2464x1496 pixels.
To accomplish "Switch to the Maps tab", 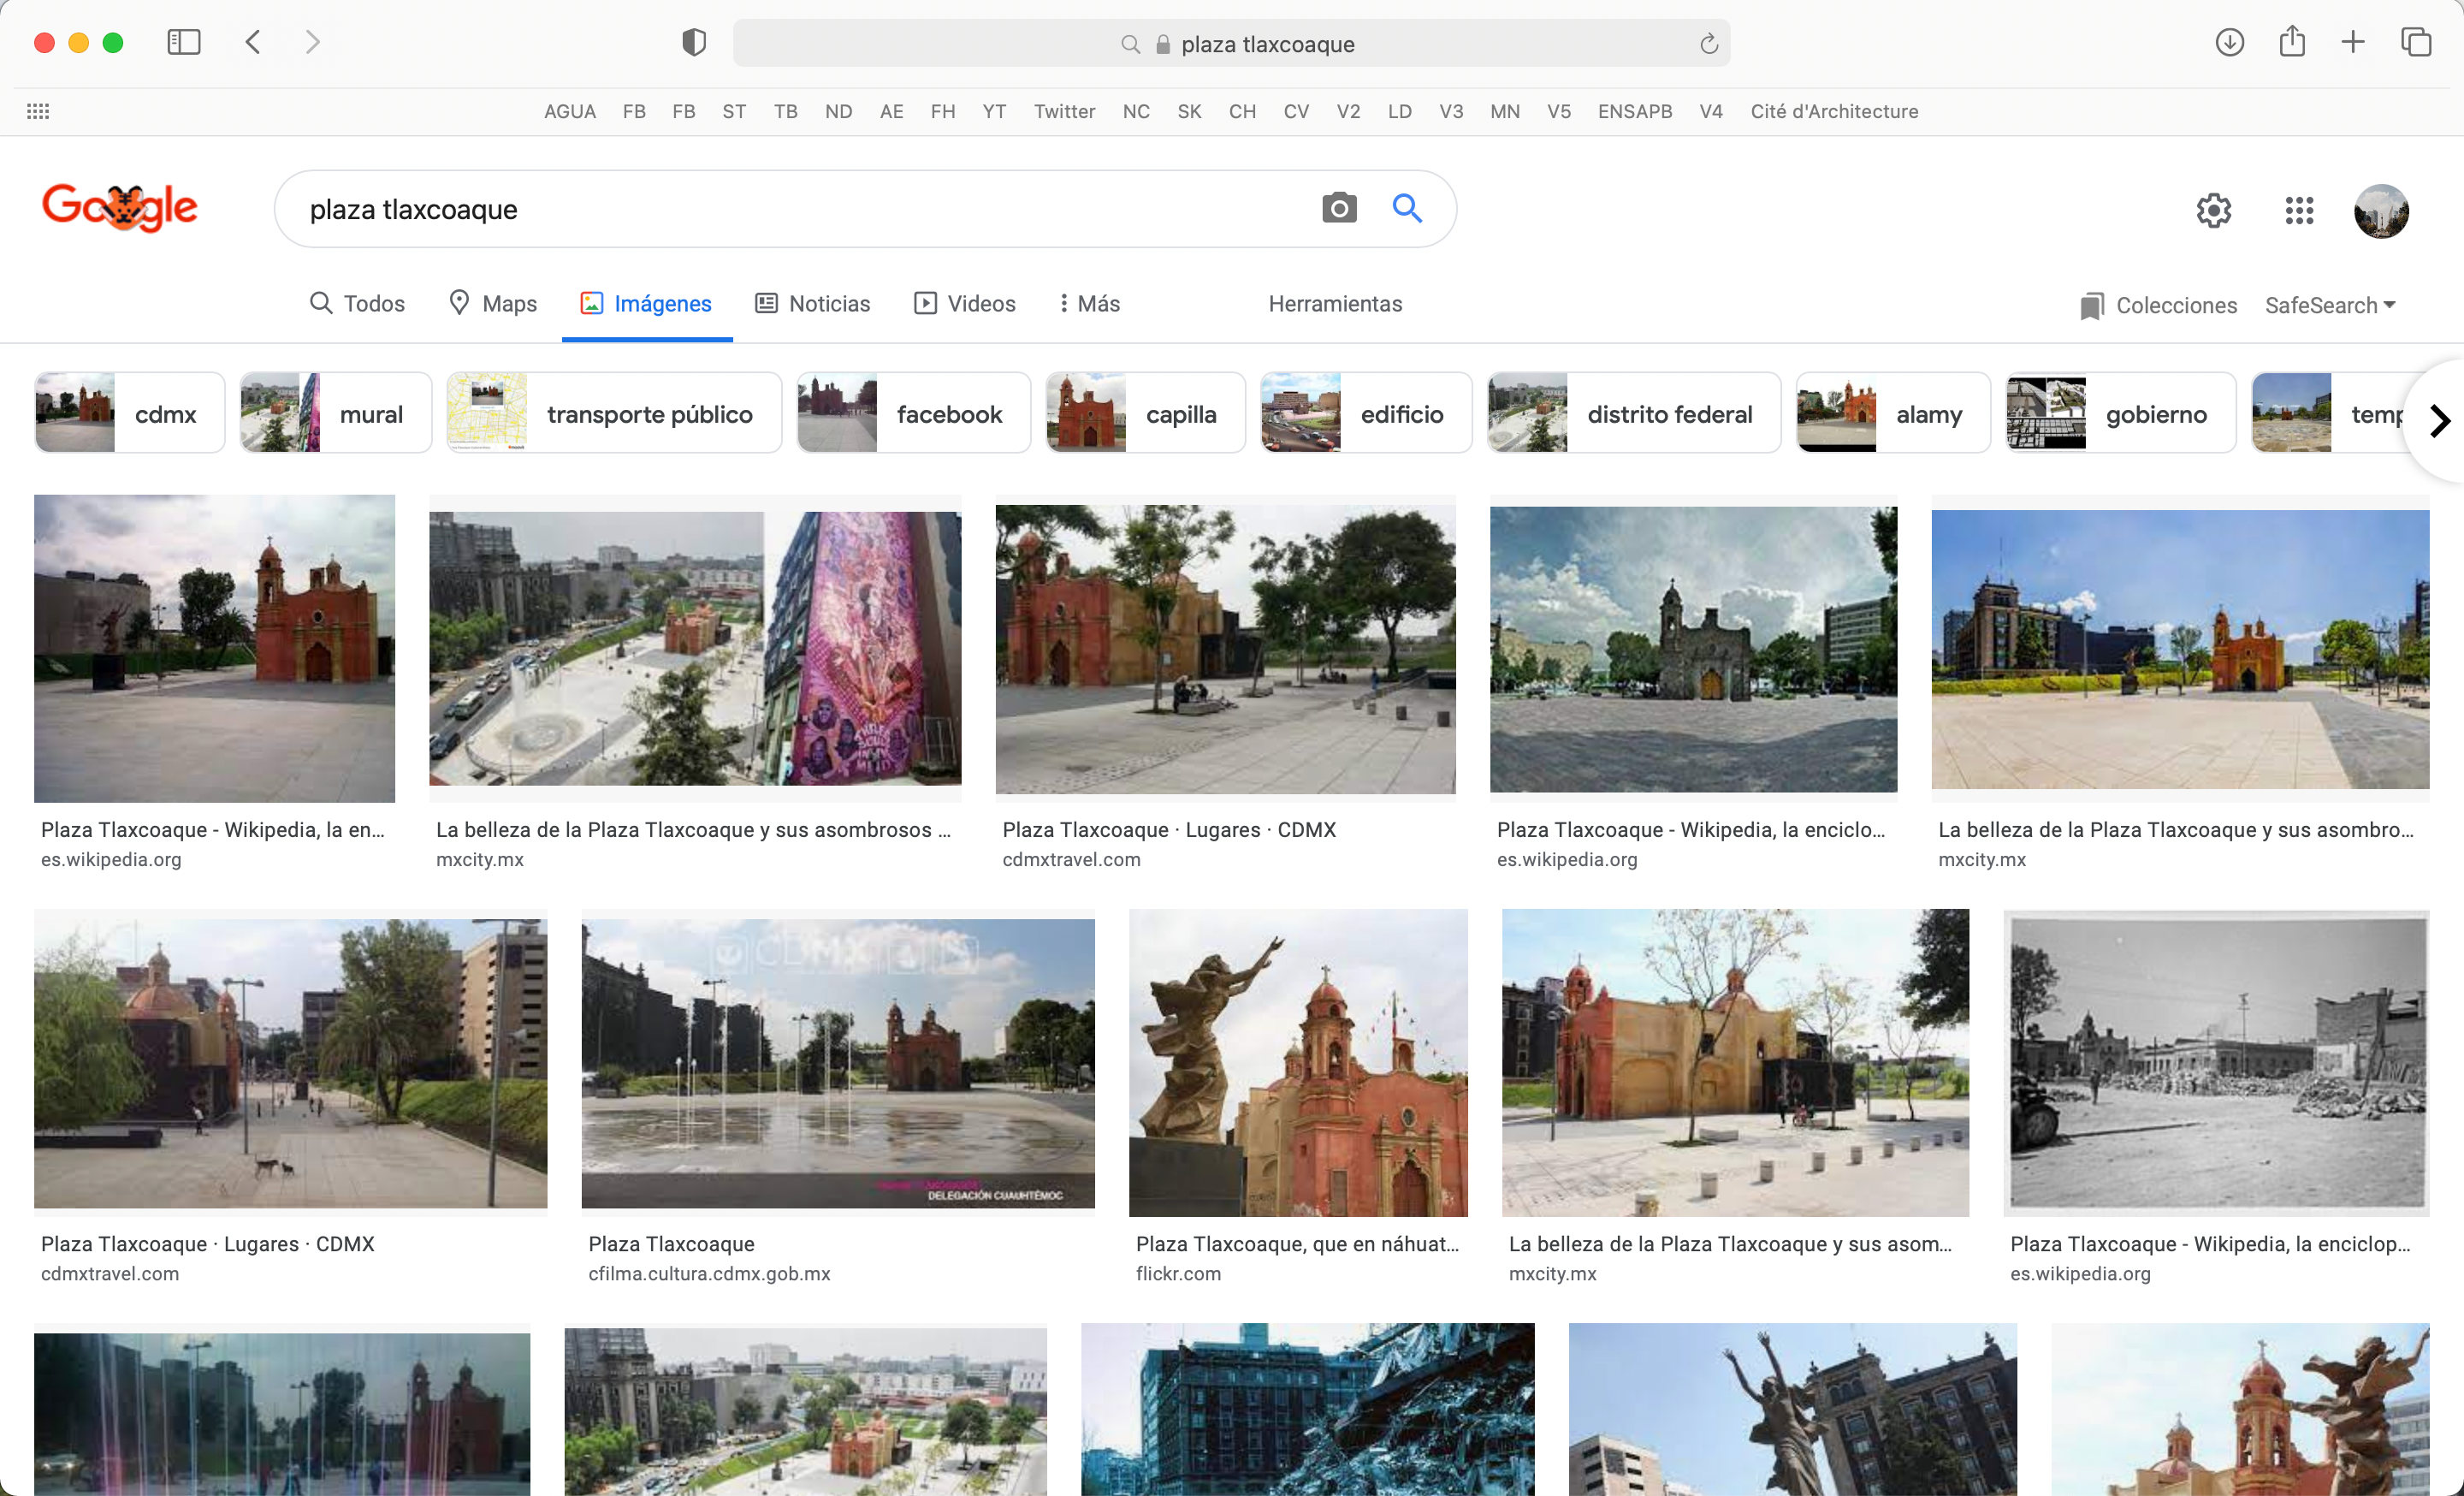I will coord(493,303).
